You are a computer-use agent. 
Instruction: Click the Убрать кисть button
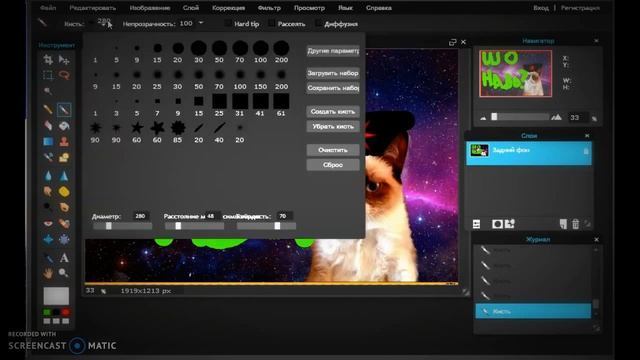click(333, 127)
